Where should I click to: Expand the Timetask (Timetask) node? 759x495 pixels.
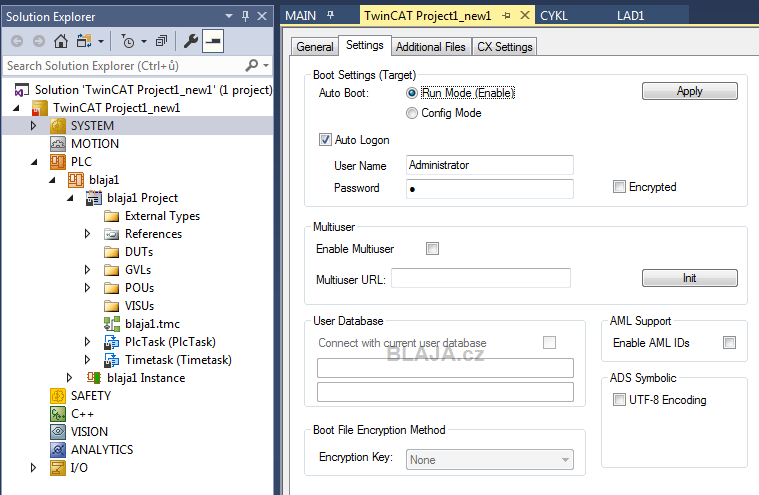point(87,360)
